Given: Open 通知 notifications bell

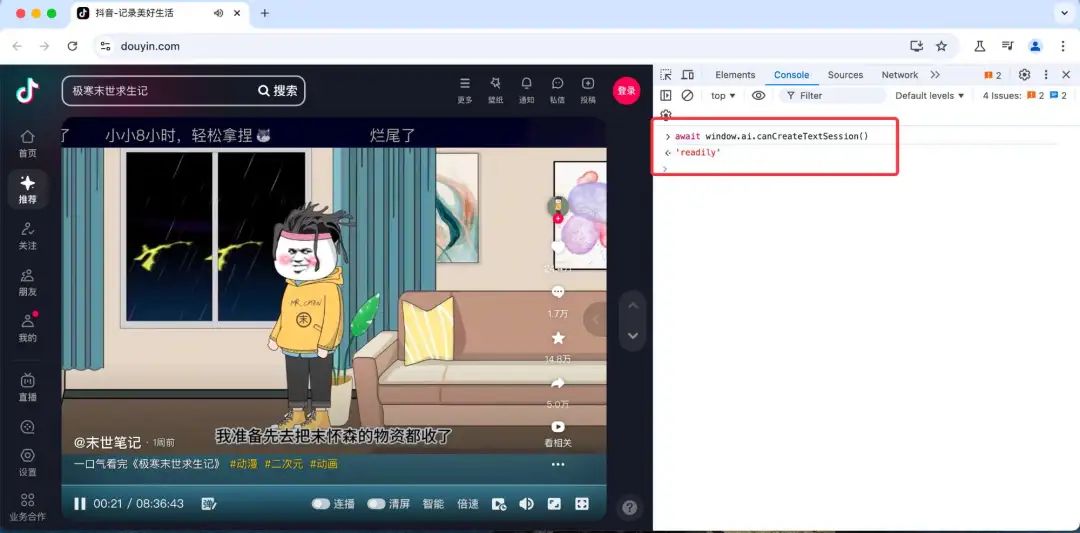Looking at the screenshot, I should (526, 90).
